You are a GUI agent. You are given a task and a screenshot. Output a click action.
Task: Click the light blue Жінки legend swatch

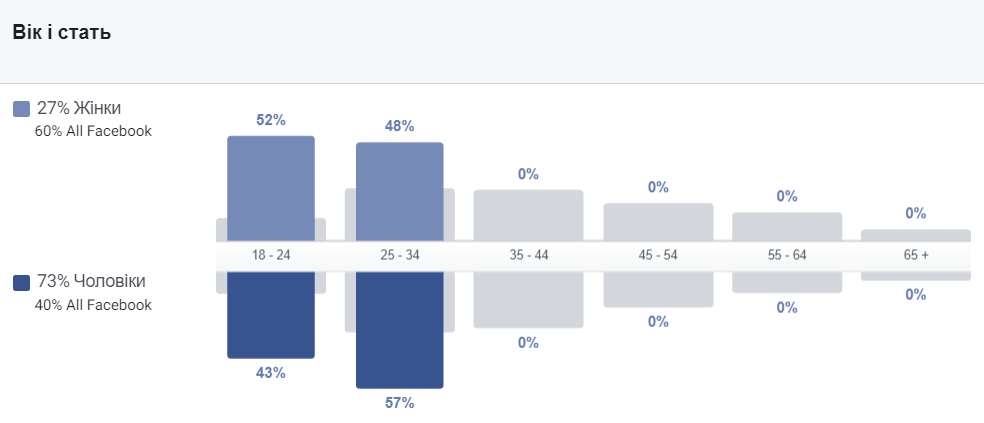[21, 109]
